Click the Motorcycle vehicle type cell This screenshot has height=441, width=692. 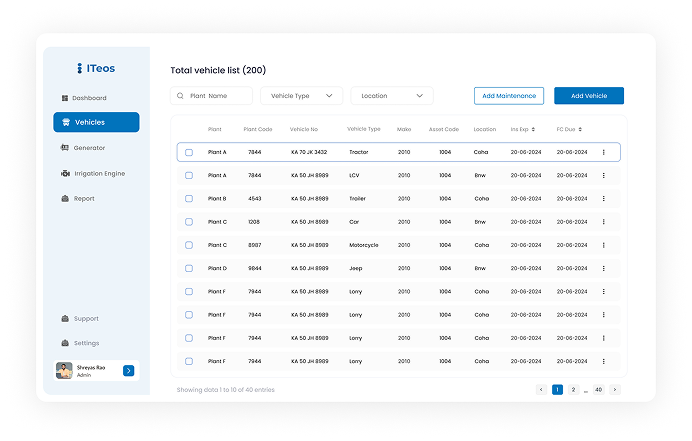tap(364, 245)
